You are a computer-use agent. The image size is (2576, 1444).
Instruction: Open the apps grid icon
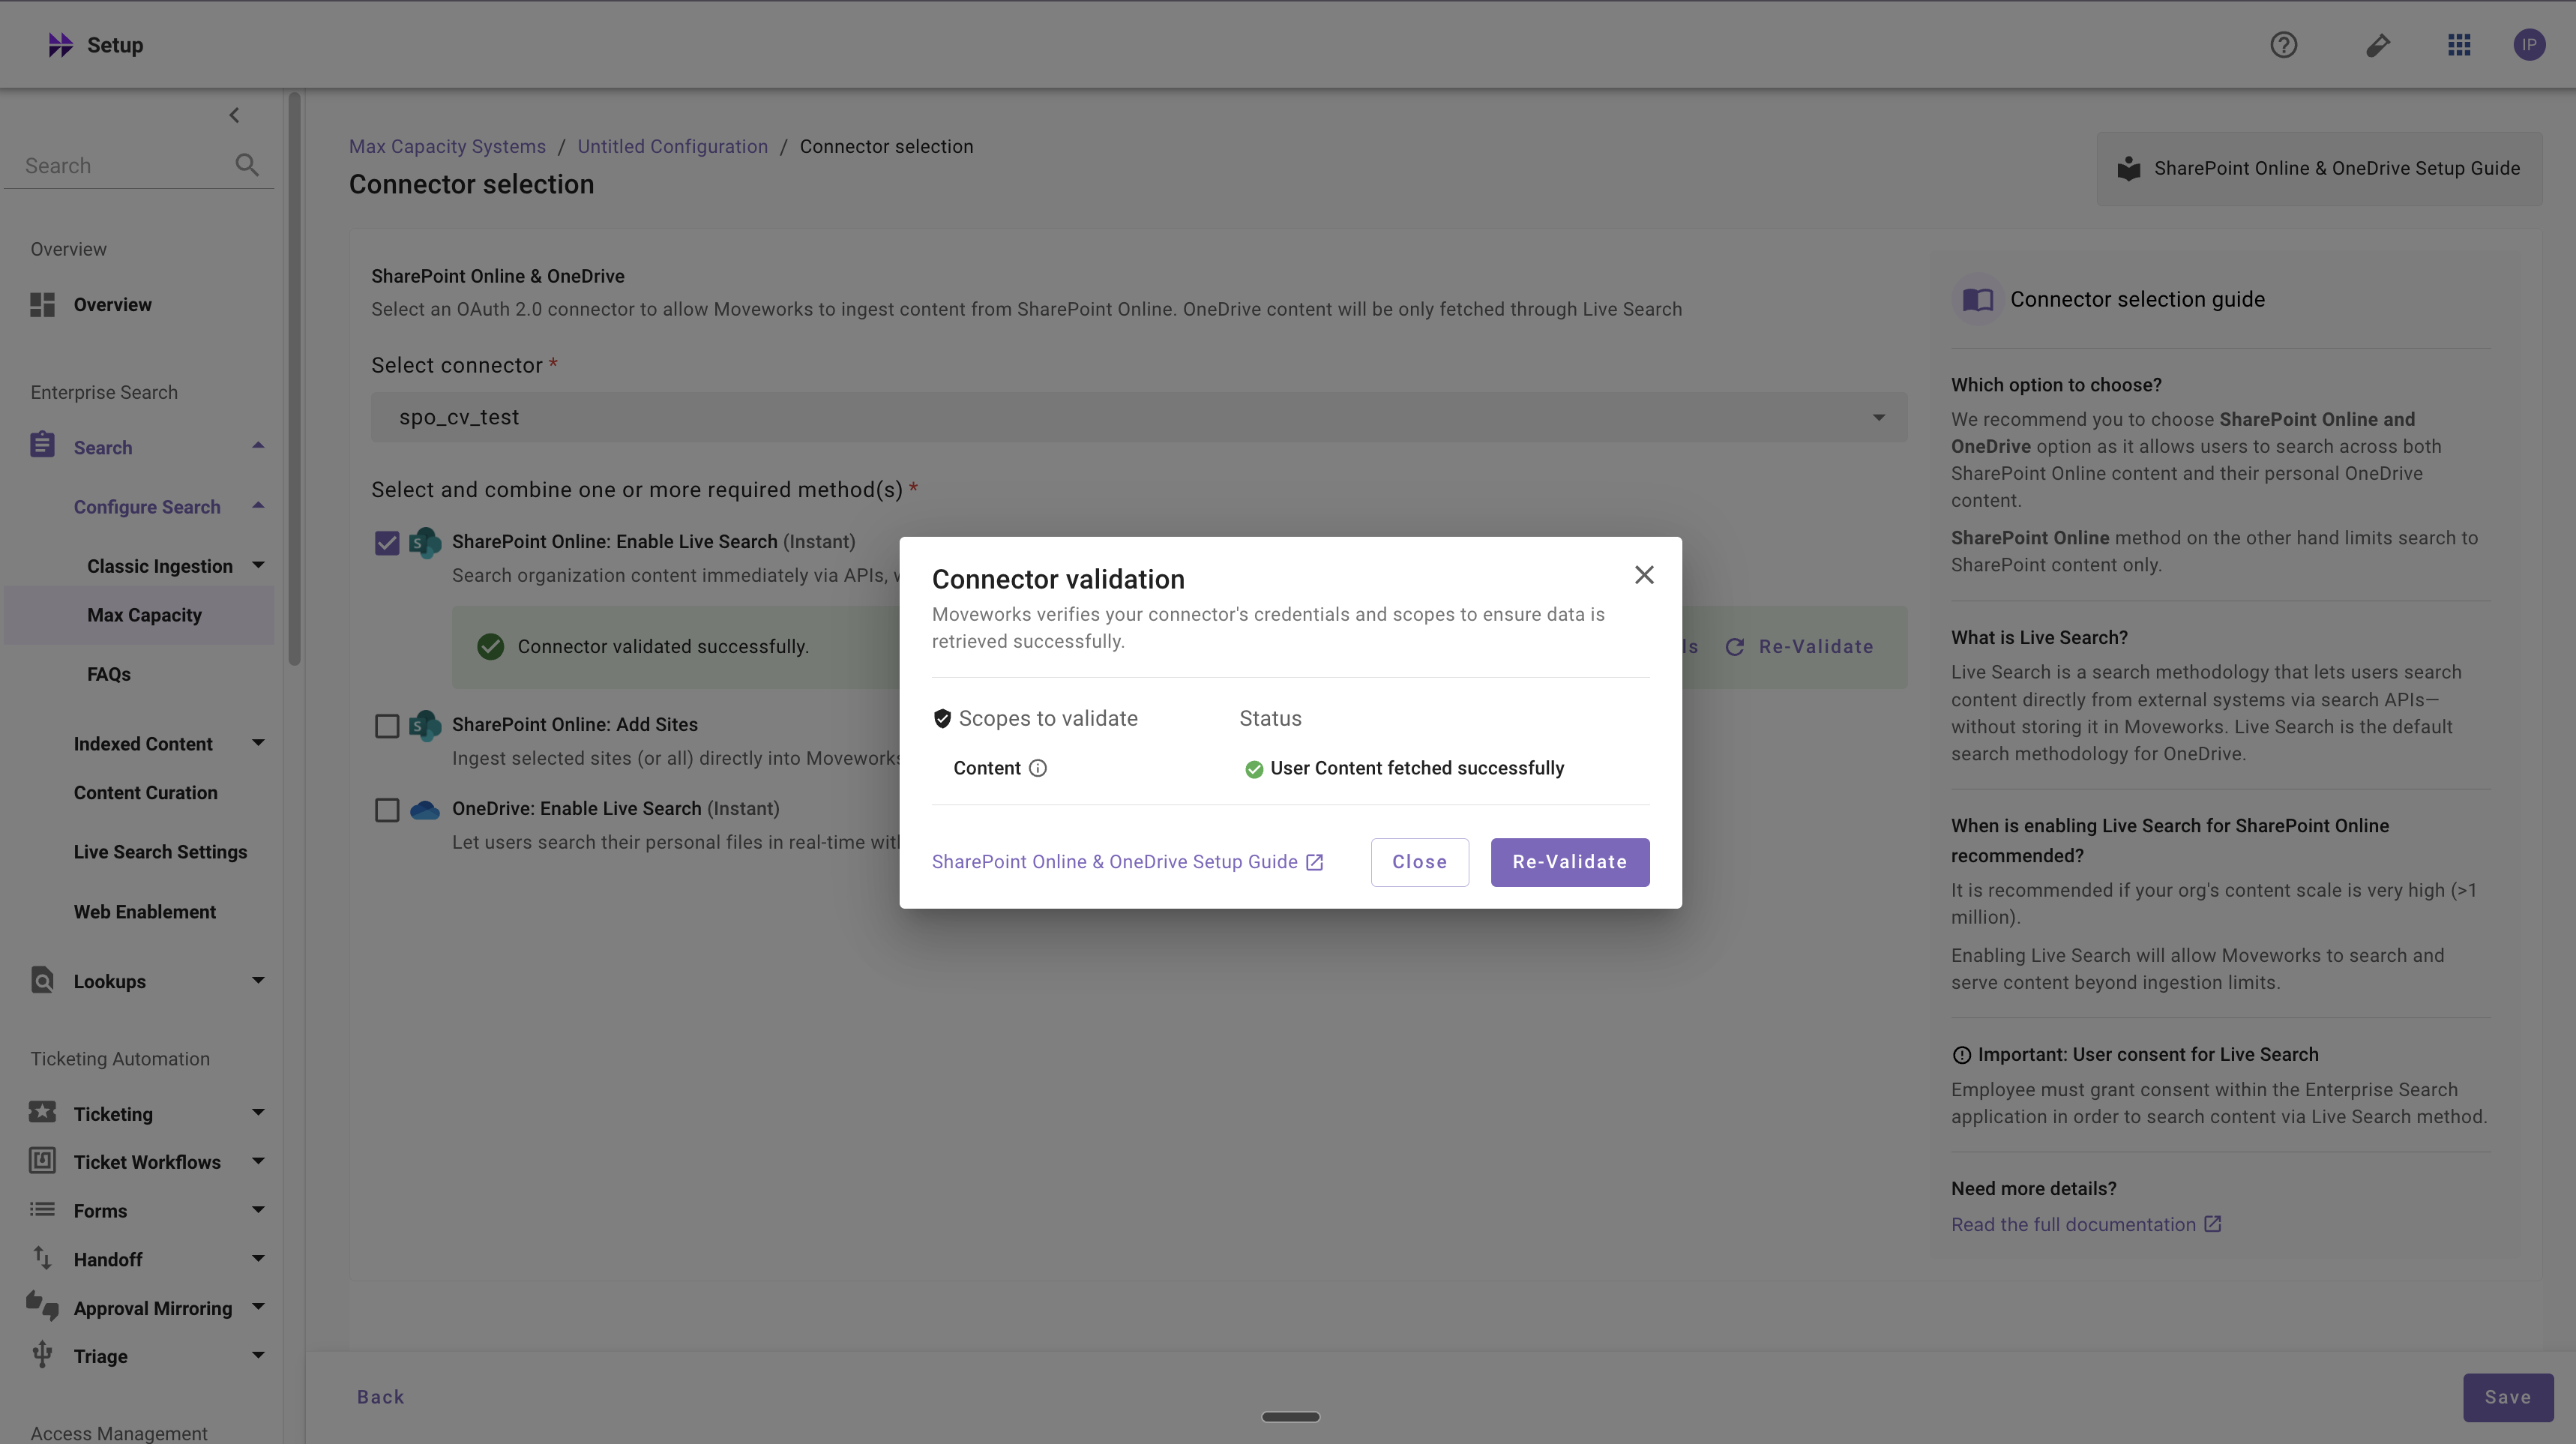click(2459, 45)
